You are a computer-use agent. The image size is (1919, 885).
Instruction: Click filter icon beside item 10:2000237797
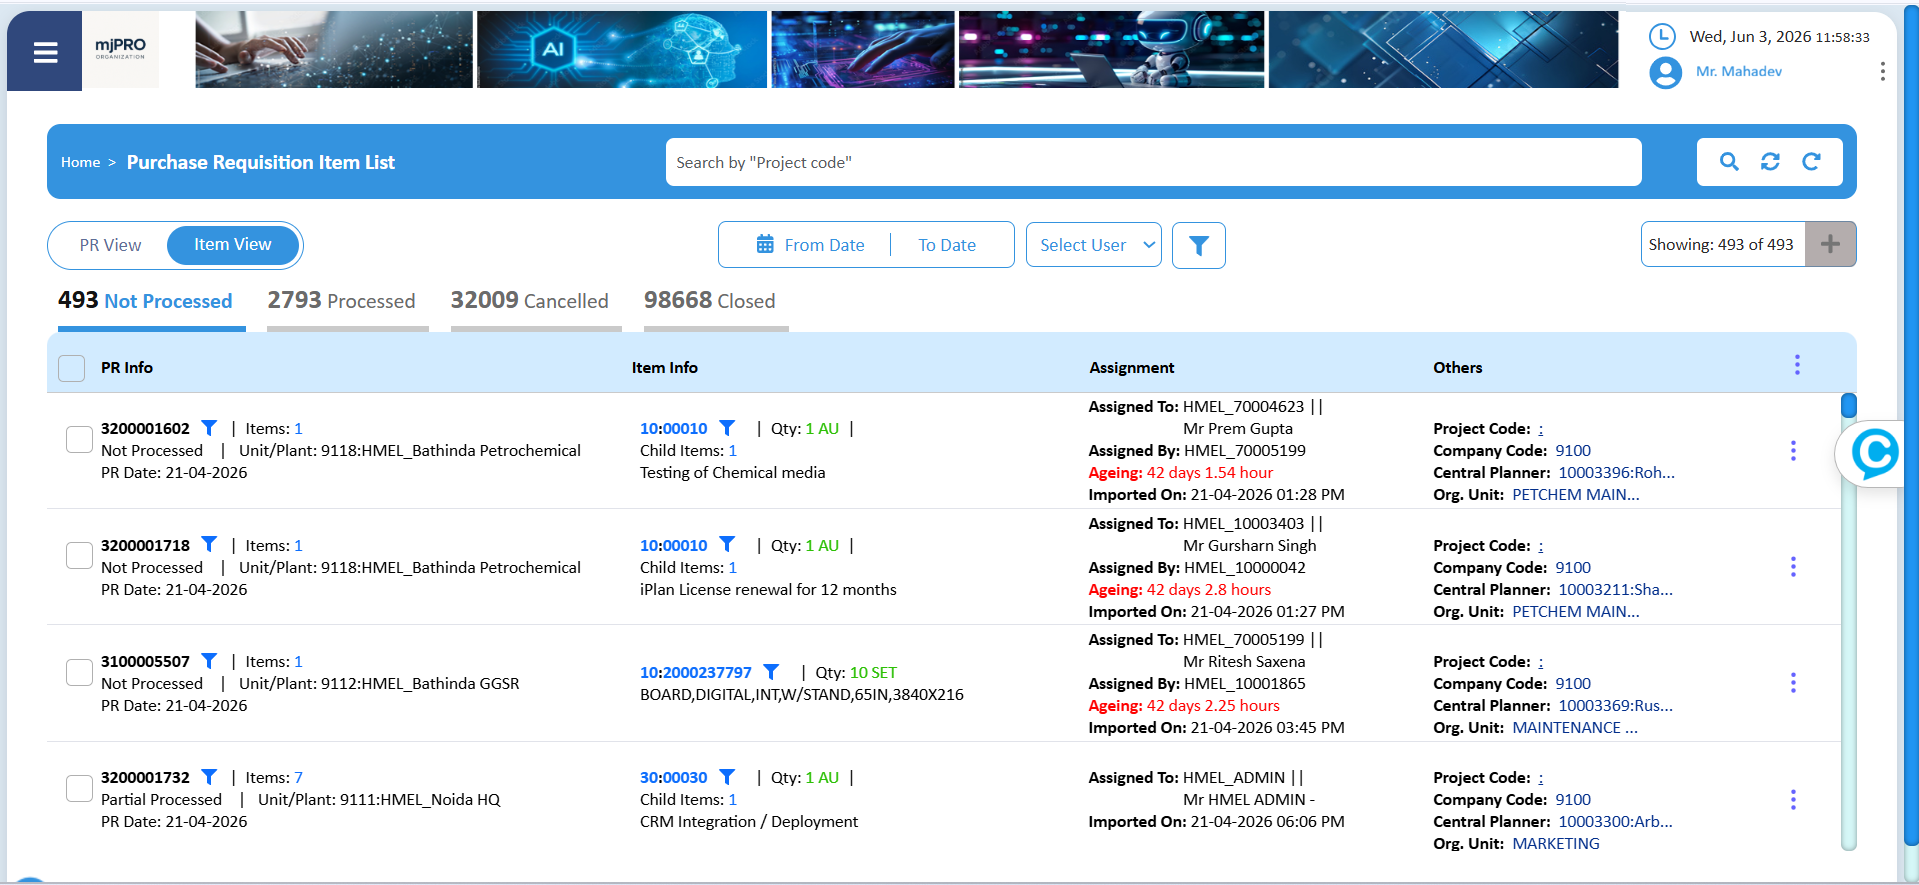coord(771,672)
